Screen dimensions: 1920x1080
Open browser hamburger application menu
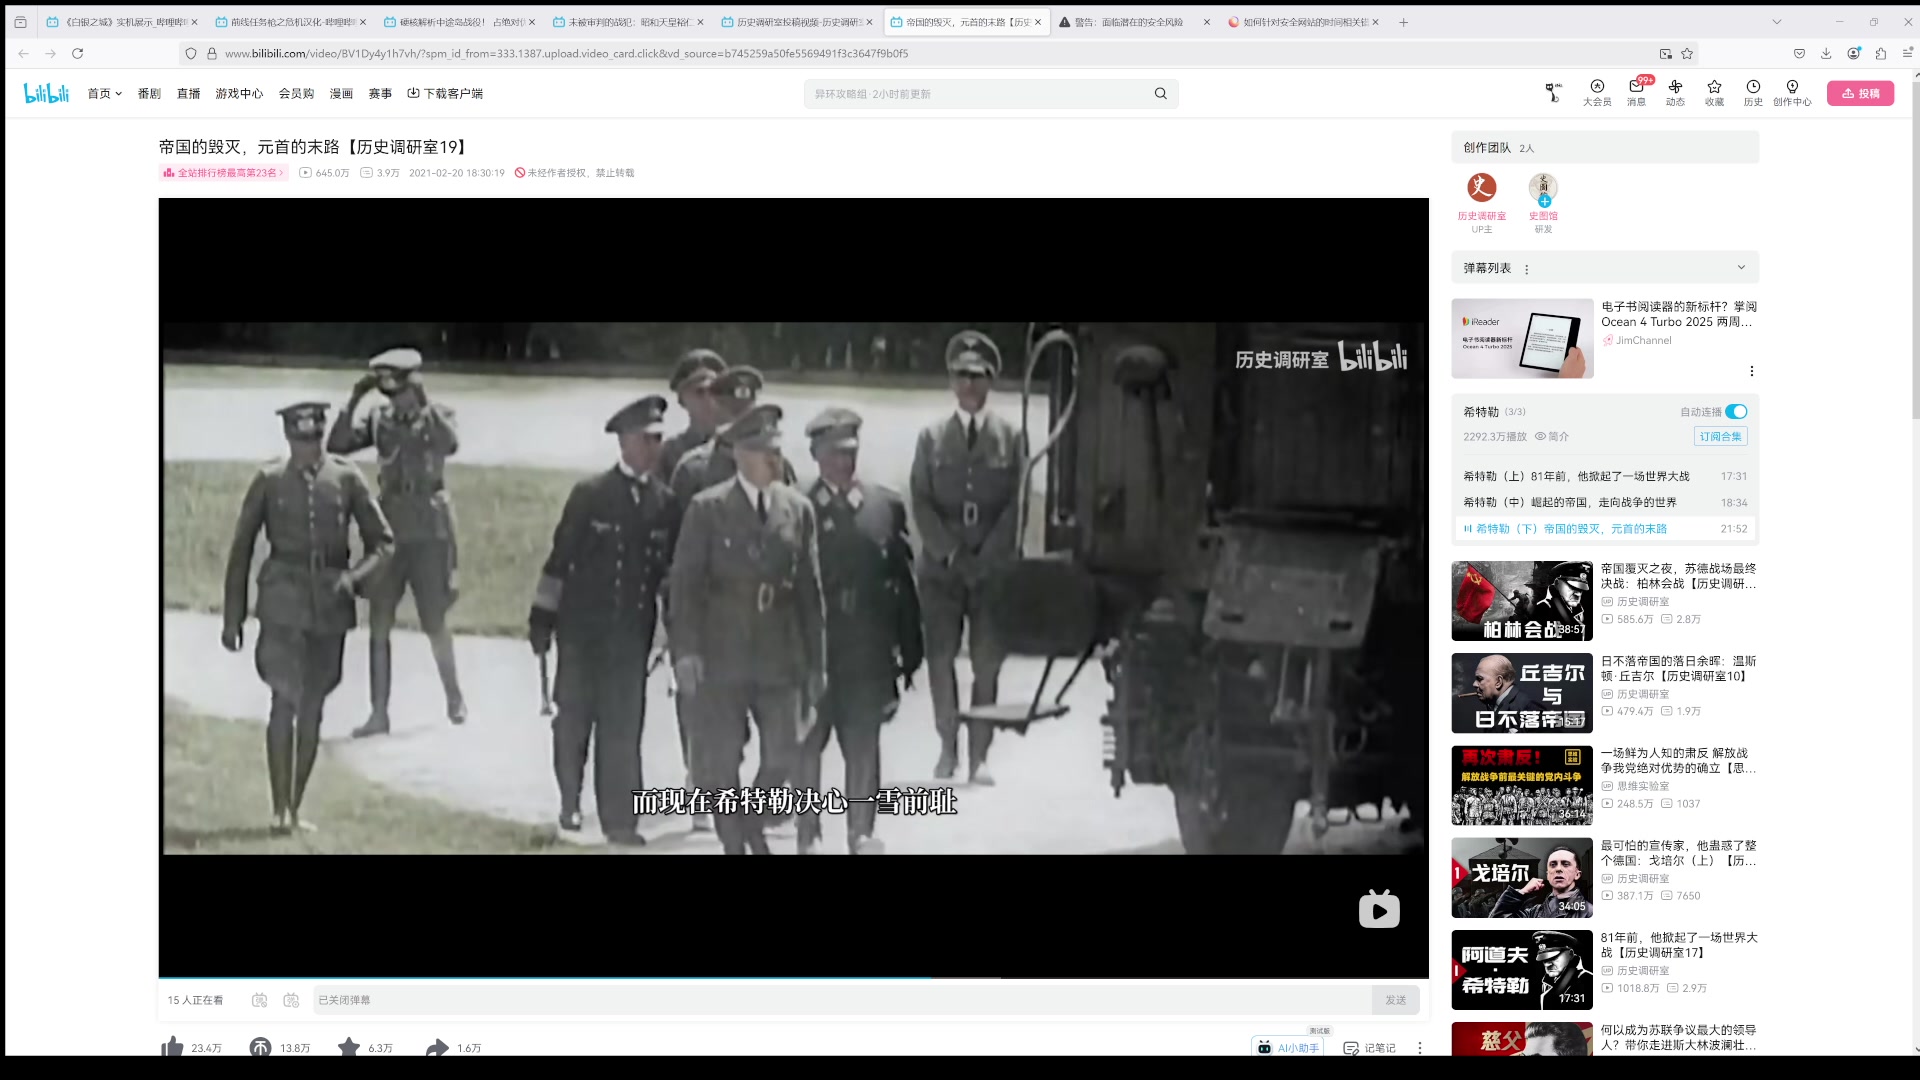(x=1906, y=53)
